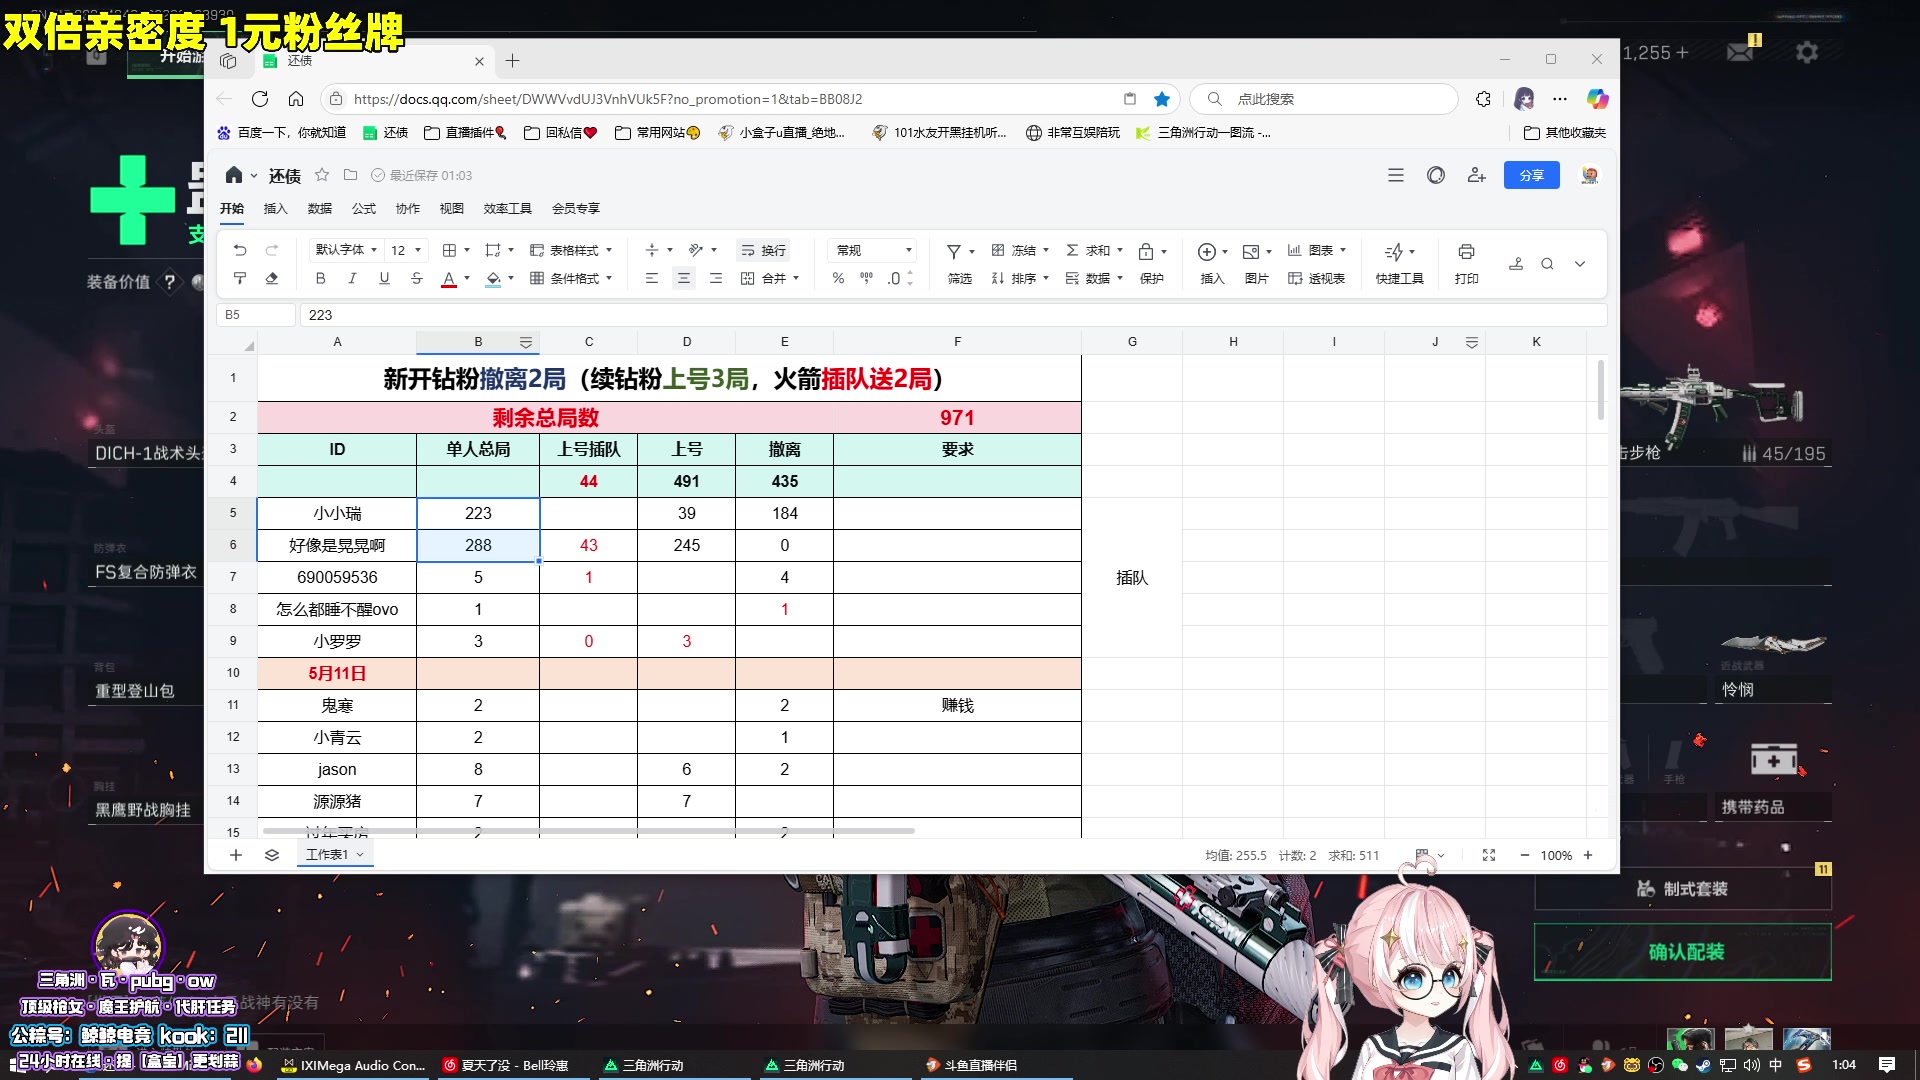Click browser address bar URL
The height and width of the screenshot is (1080, 1920).
(608, 99)
